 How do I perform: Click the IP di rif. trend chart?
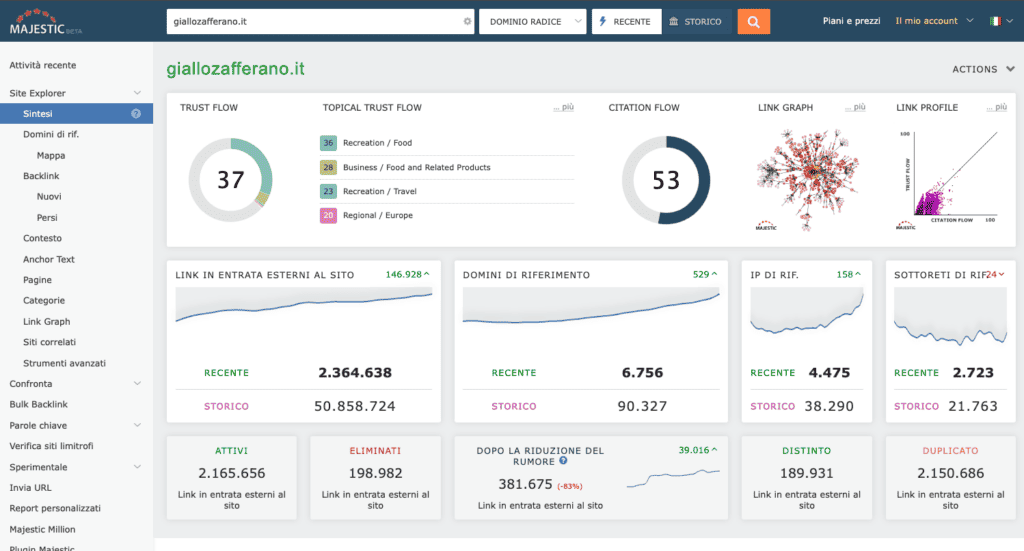coord(807,312)
